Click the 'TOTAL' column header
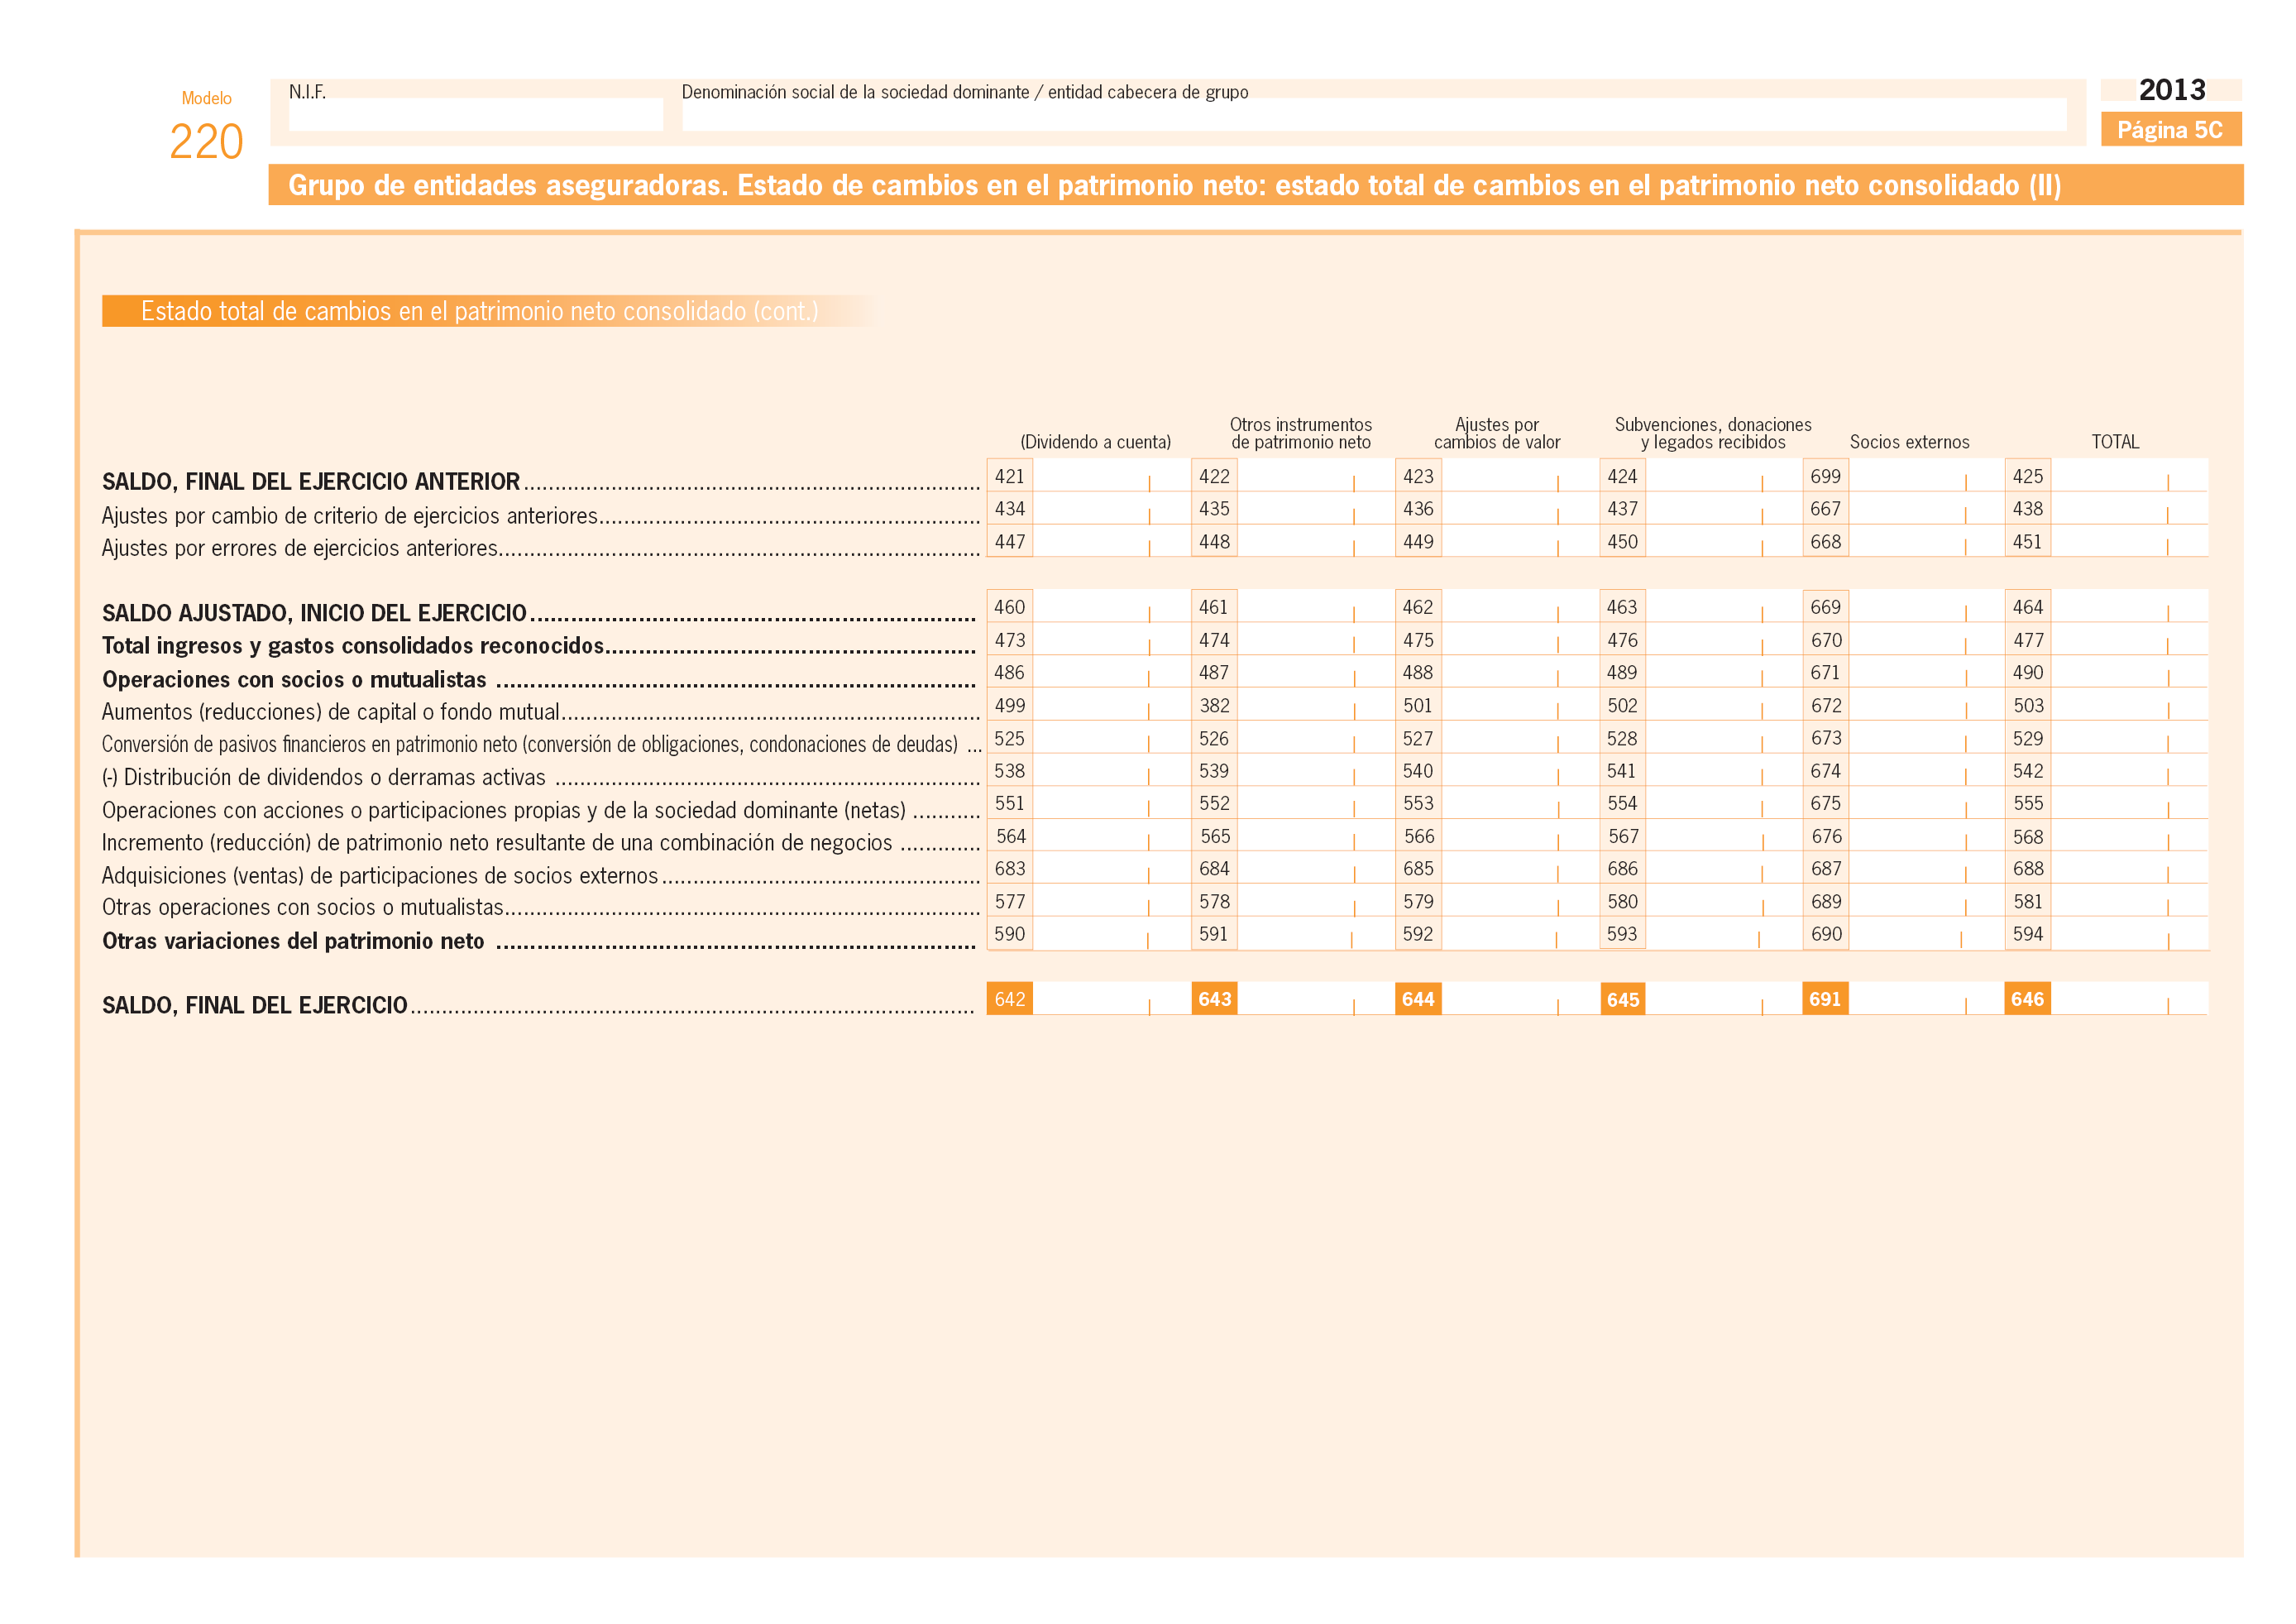Viewport: 2296px width, 1624px height. click(x=2115, y=442)
